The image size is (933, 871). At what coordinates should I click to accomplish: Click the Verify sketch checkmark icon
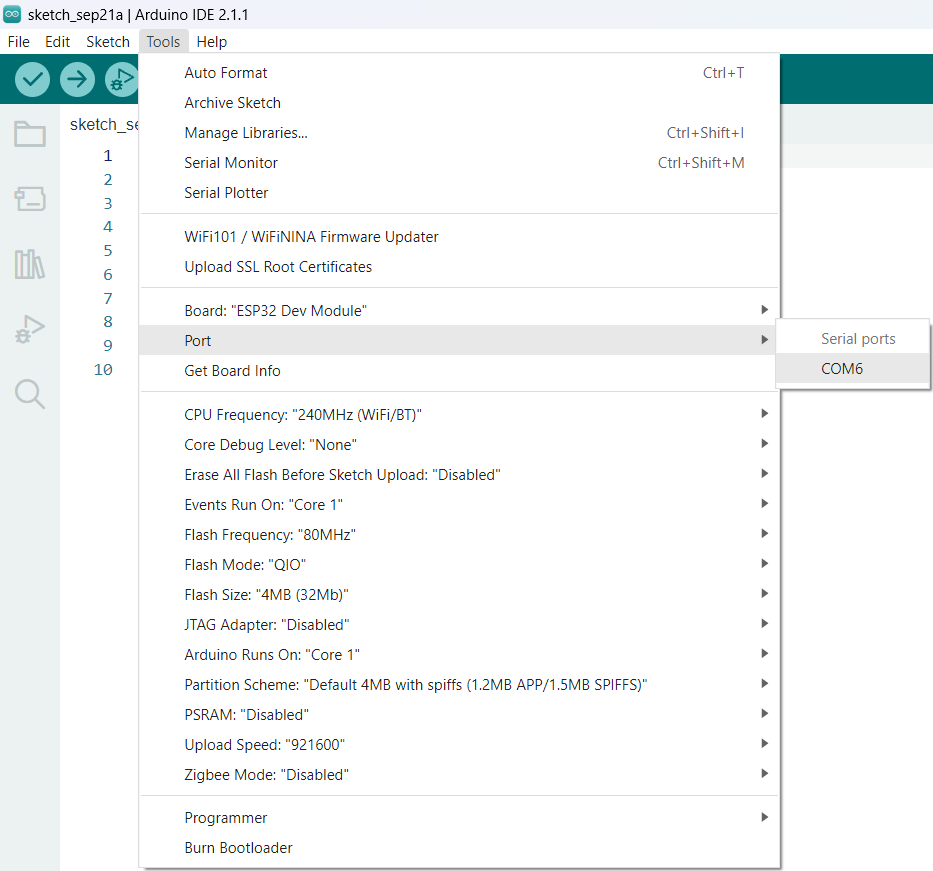coord(31,79)
